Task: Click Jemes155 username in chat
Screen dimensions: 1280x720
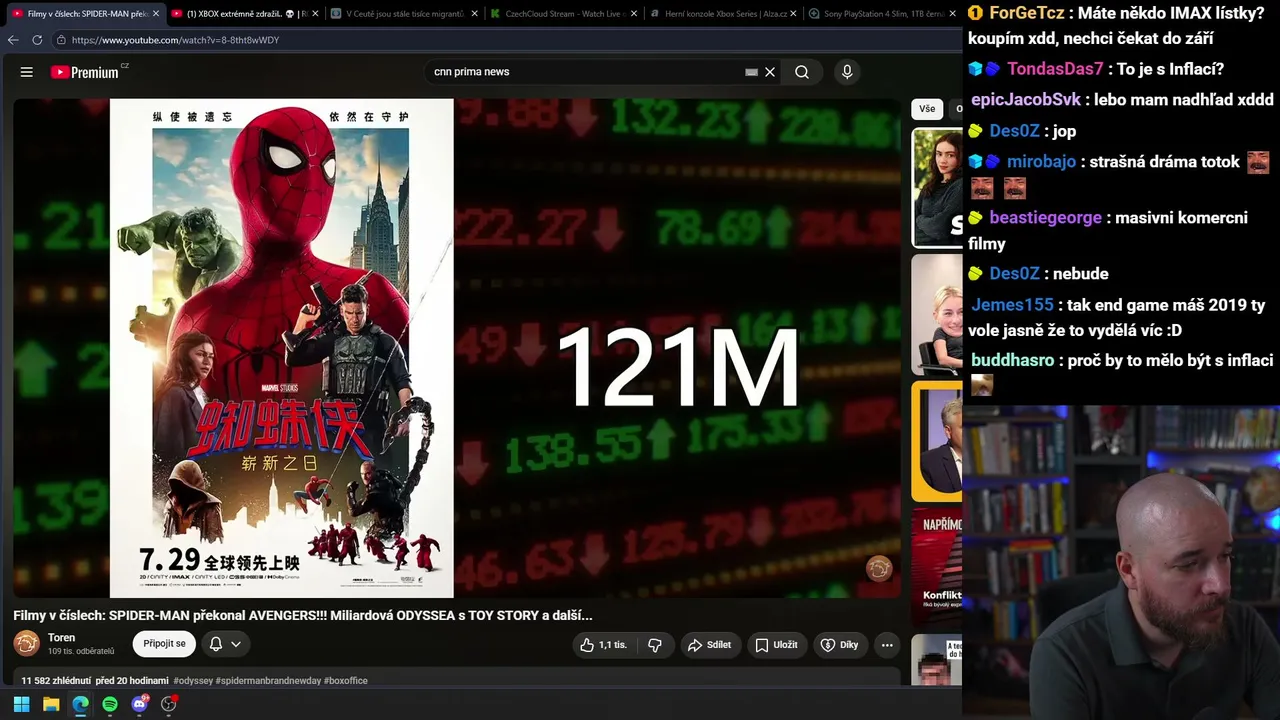Action: (x=1012, y=305)
